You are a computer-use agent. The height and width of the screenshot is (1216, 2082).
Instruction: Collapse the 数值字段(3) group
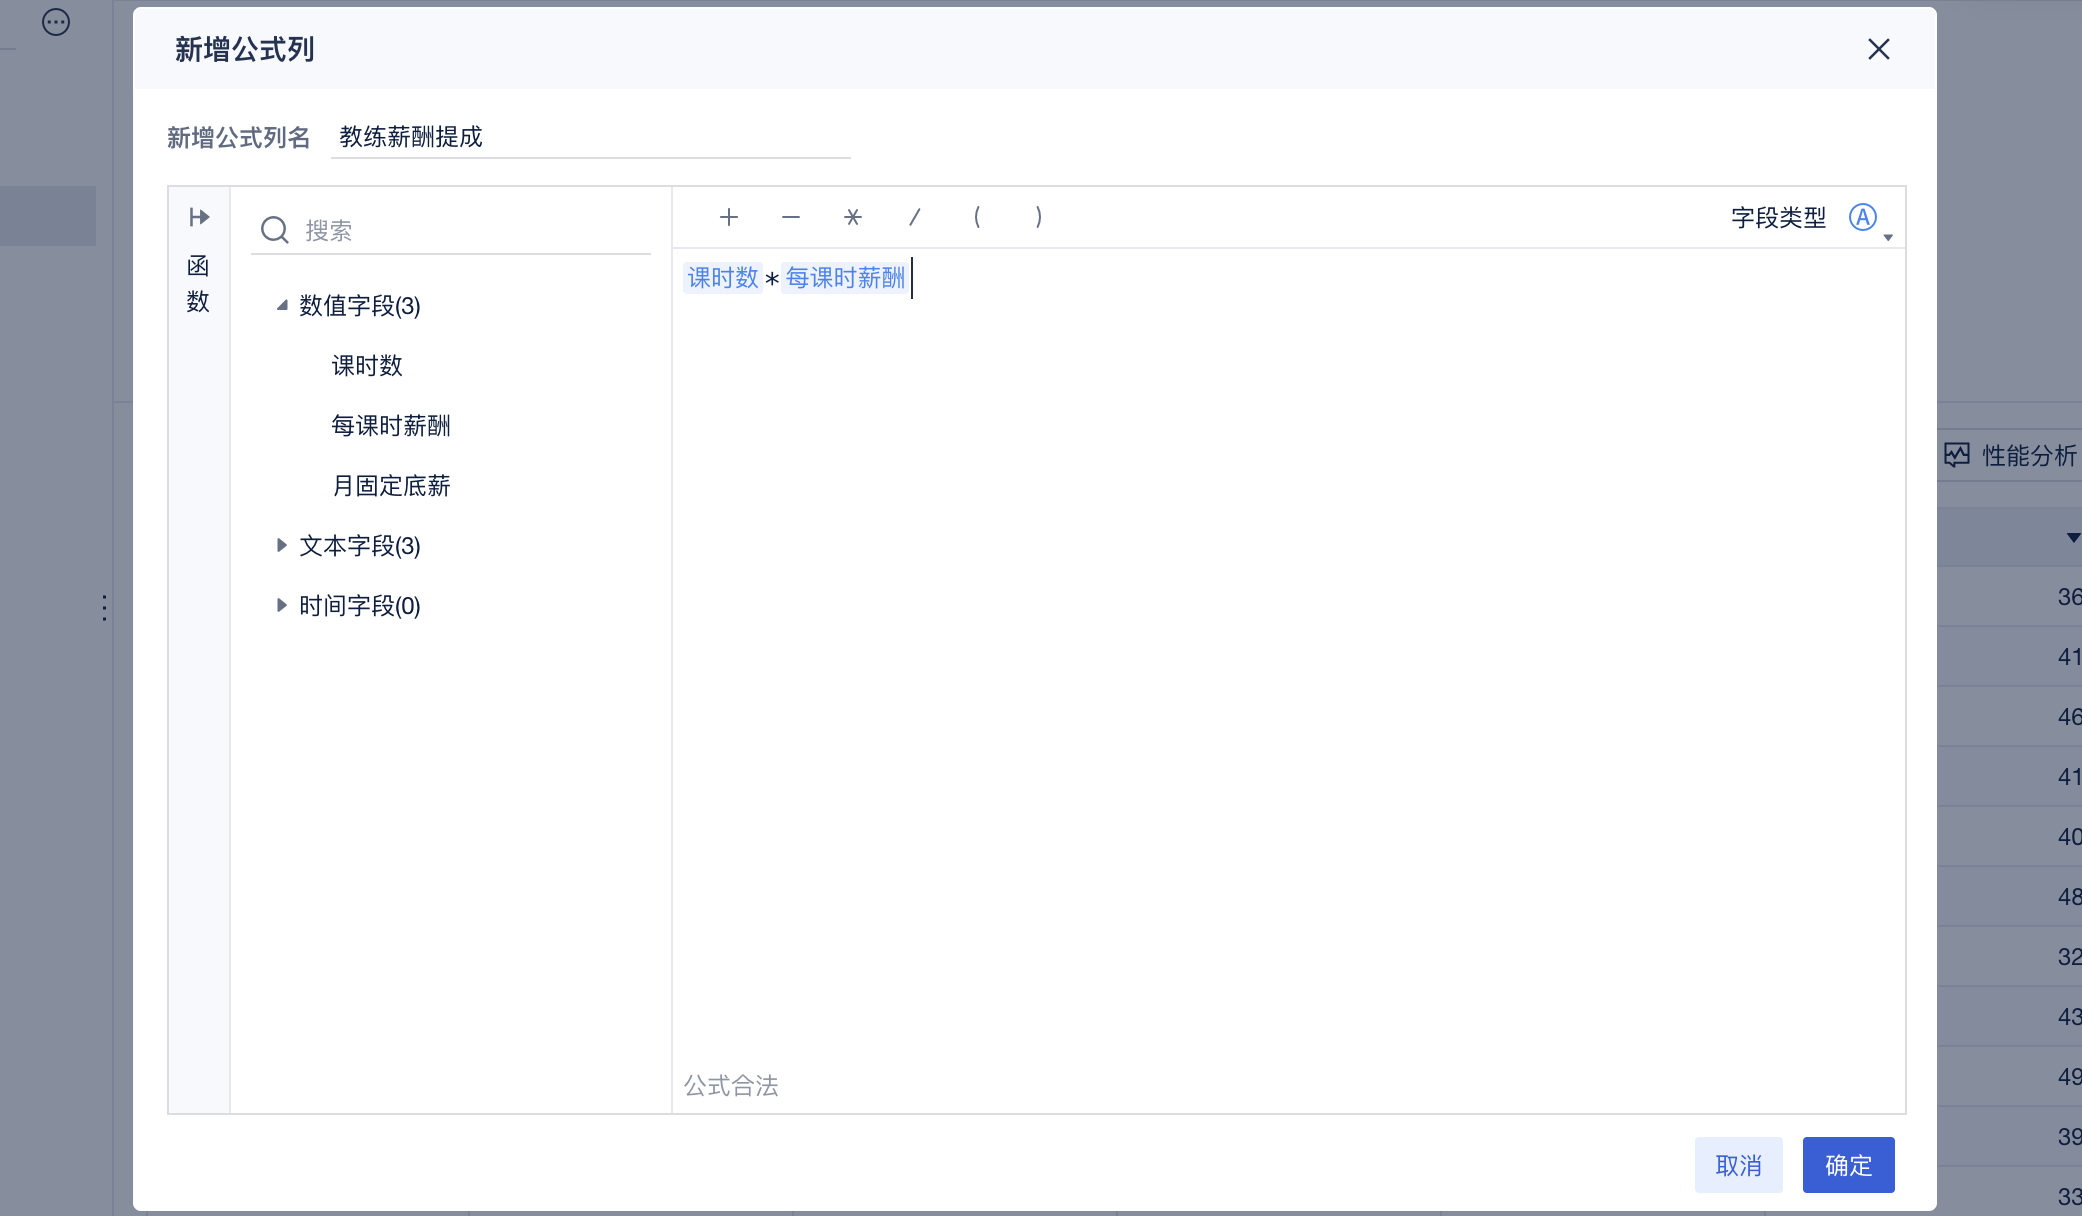[x=282, y=305]
